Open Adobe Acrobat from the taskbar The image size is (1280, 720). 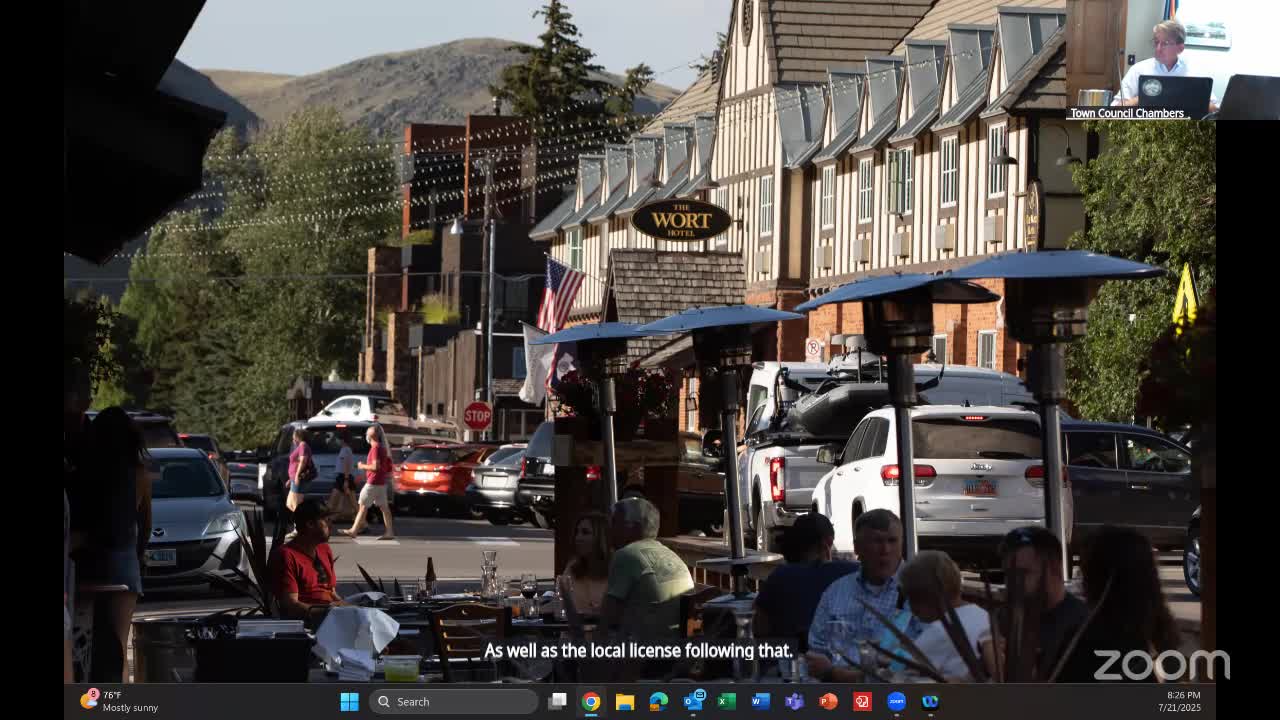[862, 701]
